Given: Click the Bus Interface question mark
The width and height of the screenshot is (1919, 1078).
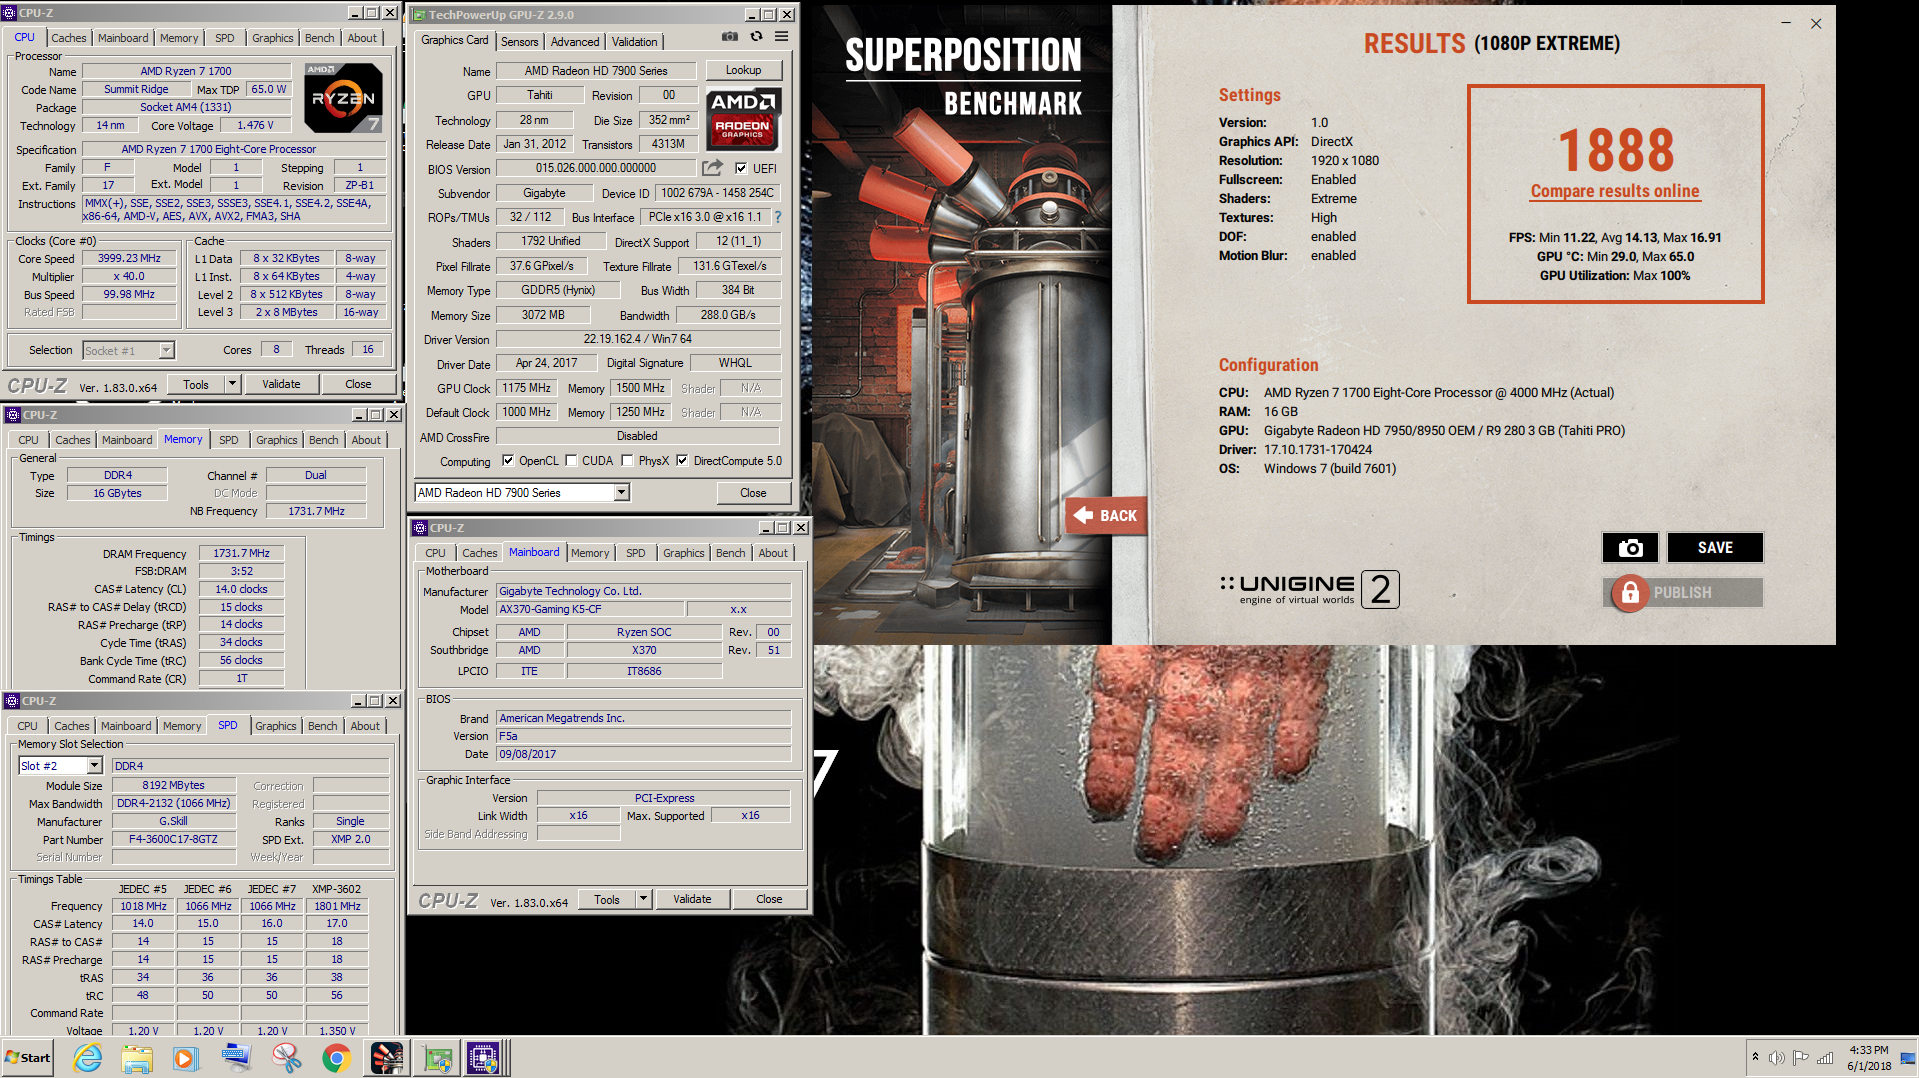Looking at the screenshot, I should click(777, 217).
